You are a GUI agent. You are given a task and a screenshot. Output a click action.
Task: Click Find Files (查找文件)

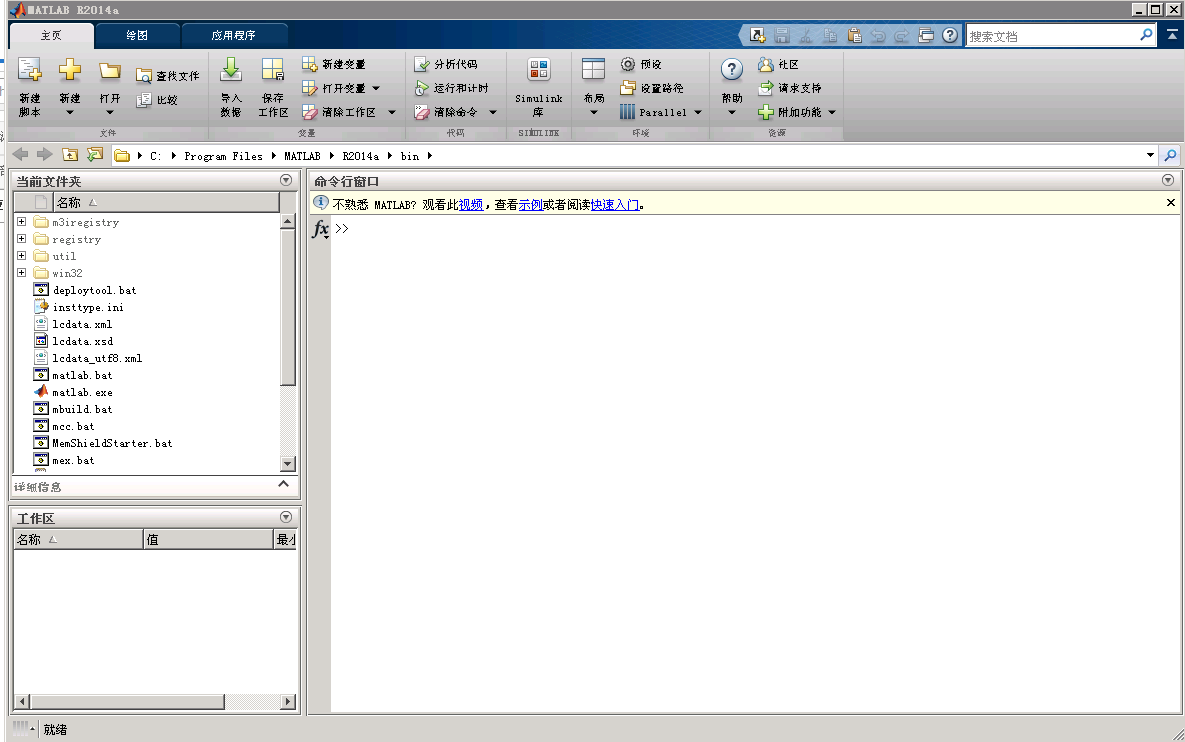tap(168, 76)
